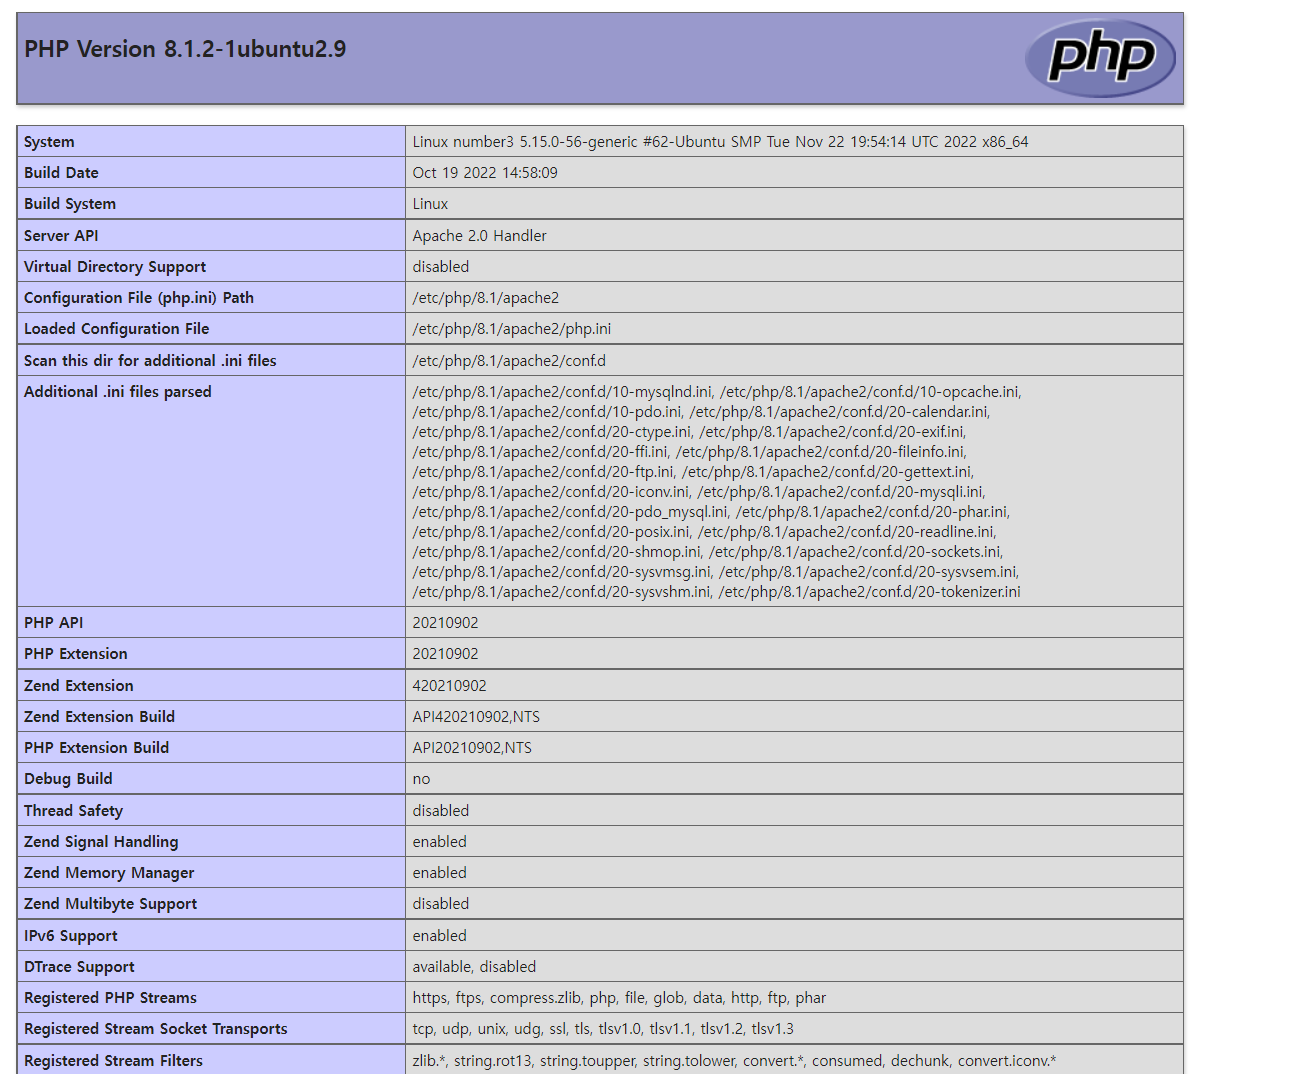The height and width of the screenshot is (1074, 1290).
Task: Click the Registered PHP Streams label
Action: pos(110,998)
